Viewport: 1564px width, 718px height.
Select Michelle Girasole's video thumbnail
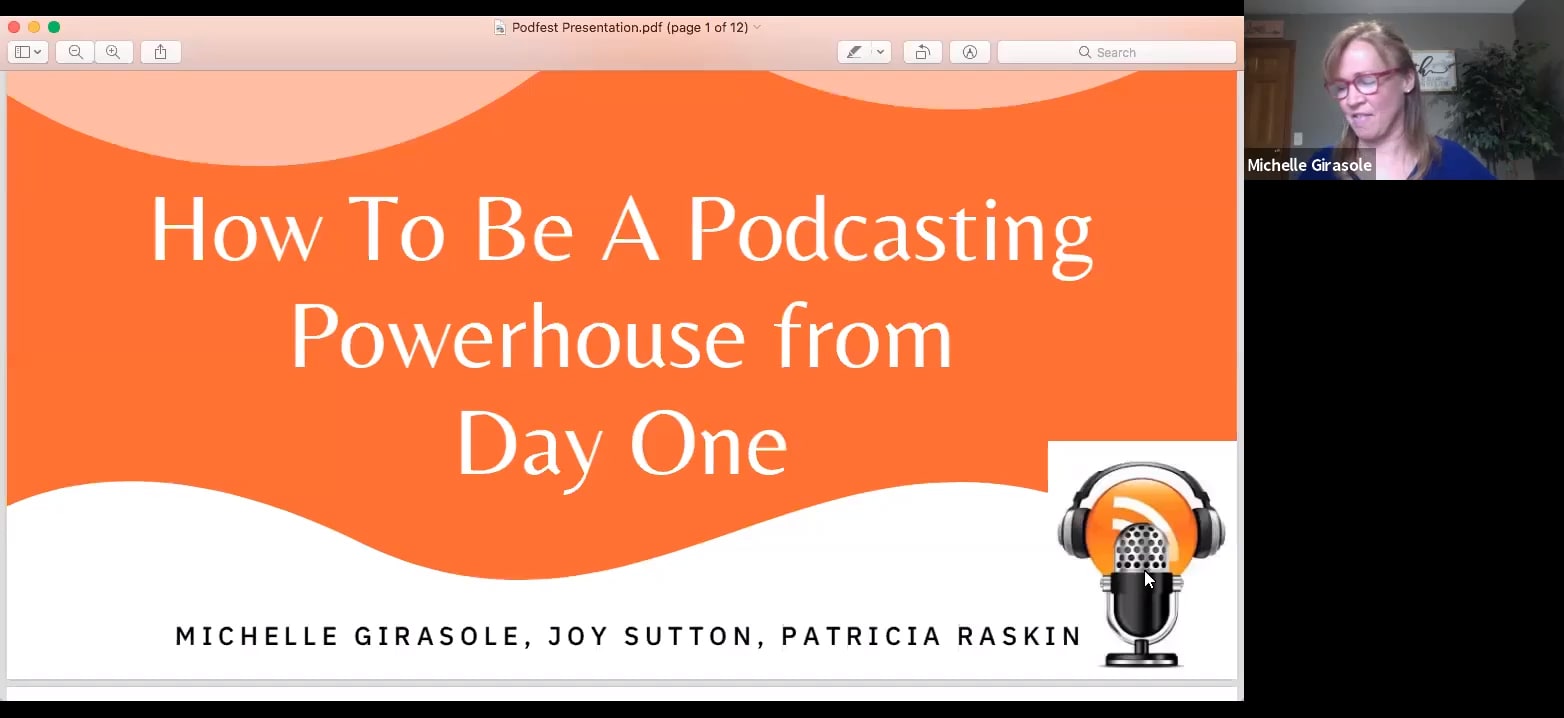point(1400,90)
